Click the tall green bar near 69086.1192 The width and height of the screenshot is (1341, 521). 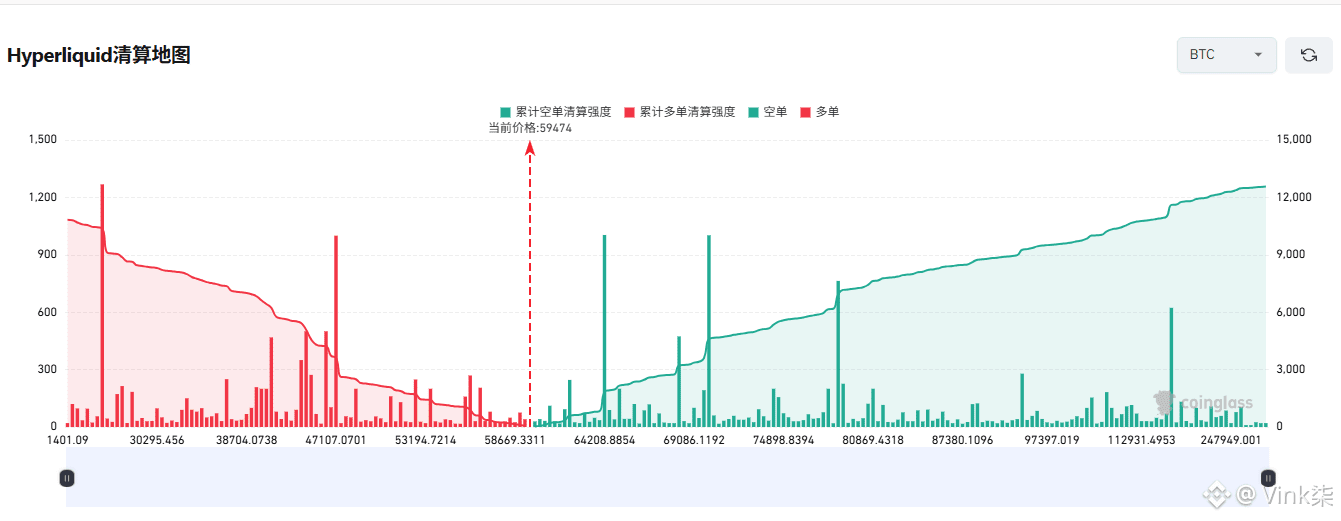[x=708, y=331]
